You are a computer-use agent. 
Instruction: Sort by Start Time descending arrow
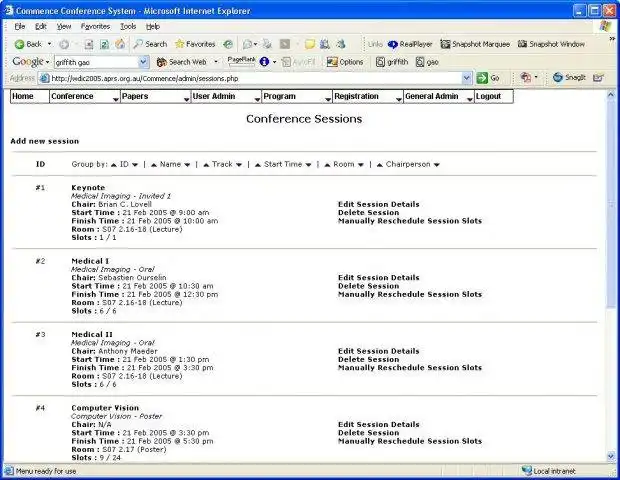pyautogui.click(x=308, y=165)
